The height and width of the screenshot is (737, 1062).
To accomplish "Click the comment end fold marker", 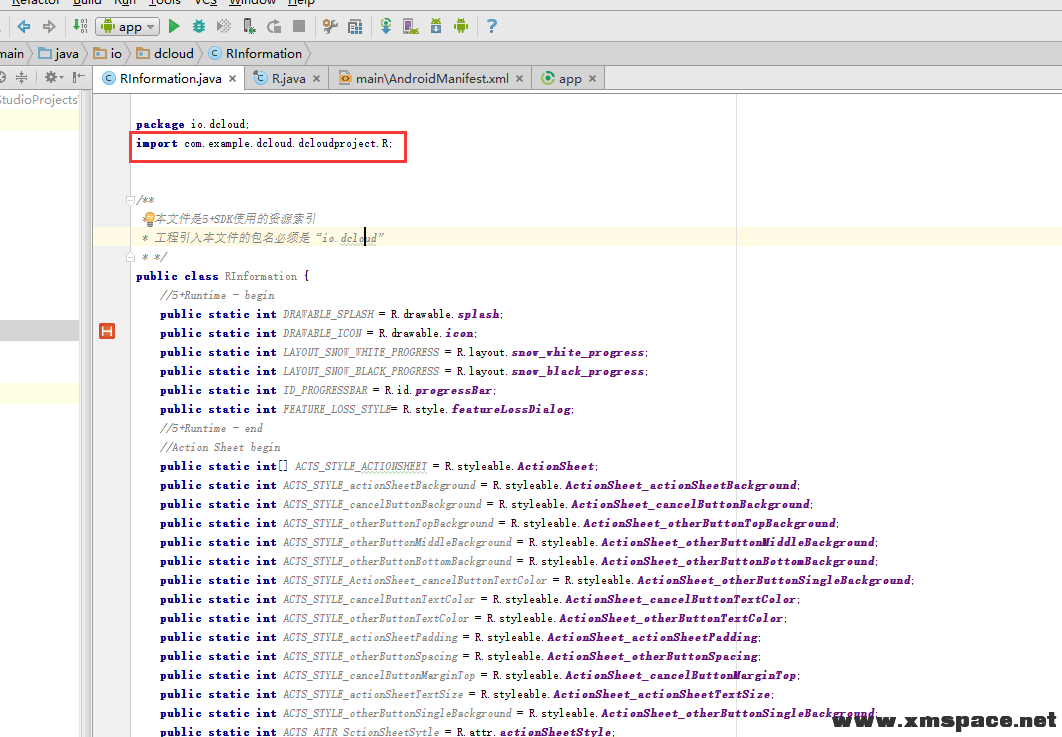I will [130, 257].
